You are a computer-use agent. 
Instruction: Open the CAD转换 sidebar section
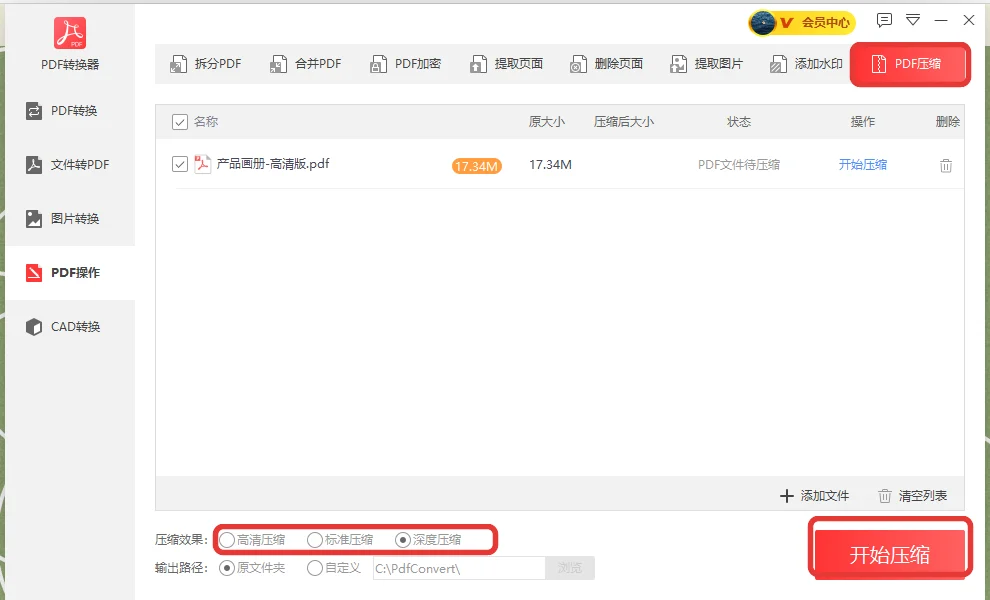[x=70, y=327]
